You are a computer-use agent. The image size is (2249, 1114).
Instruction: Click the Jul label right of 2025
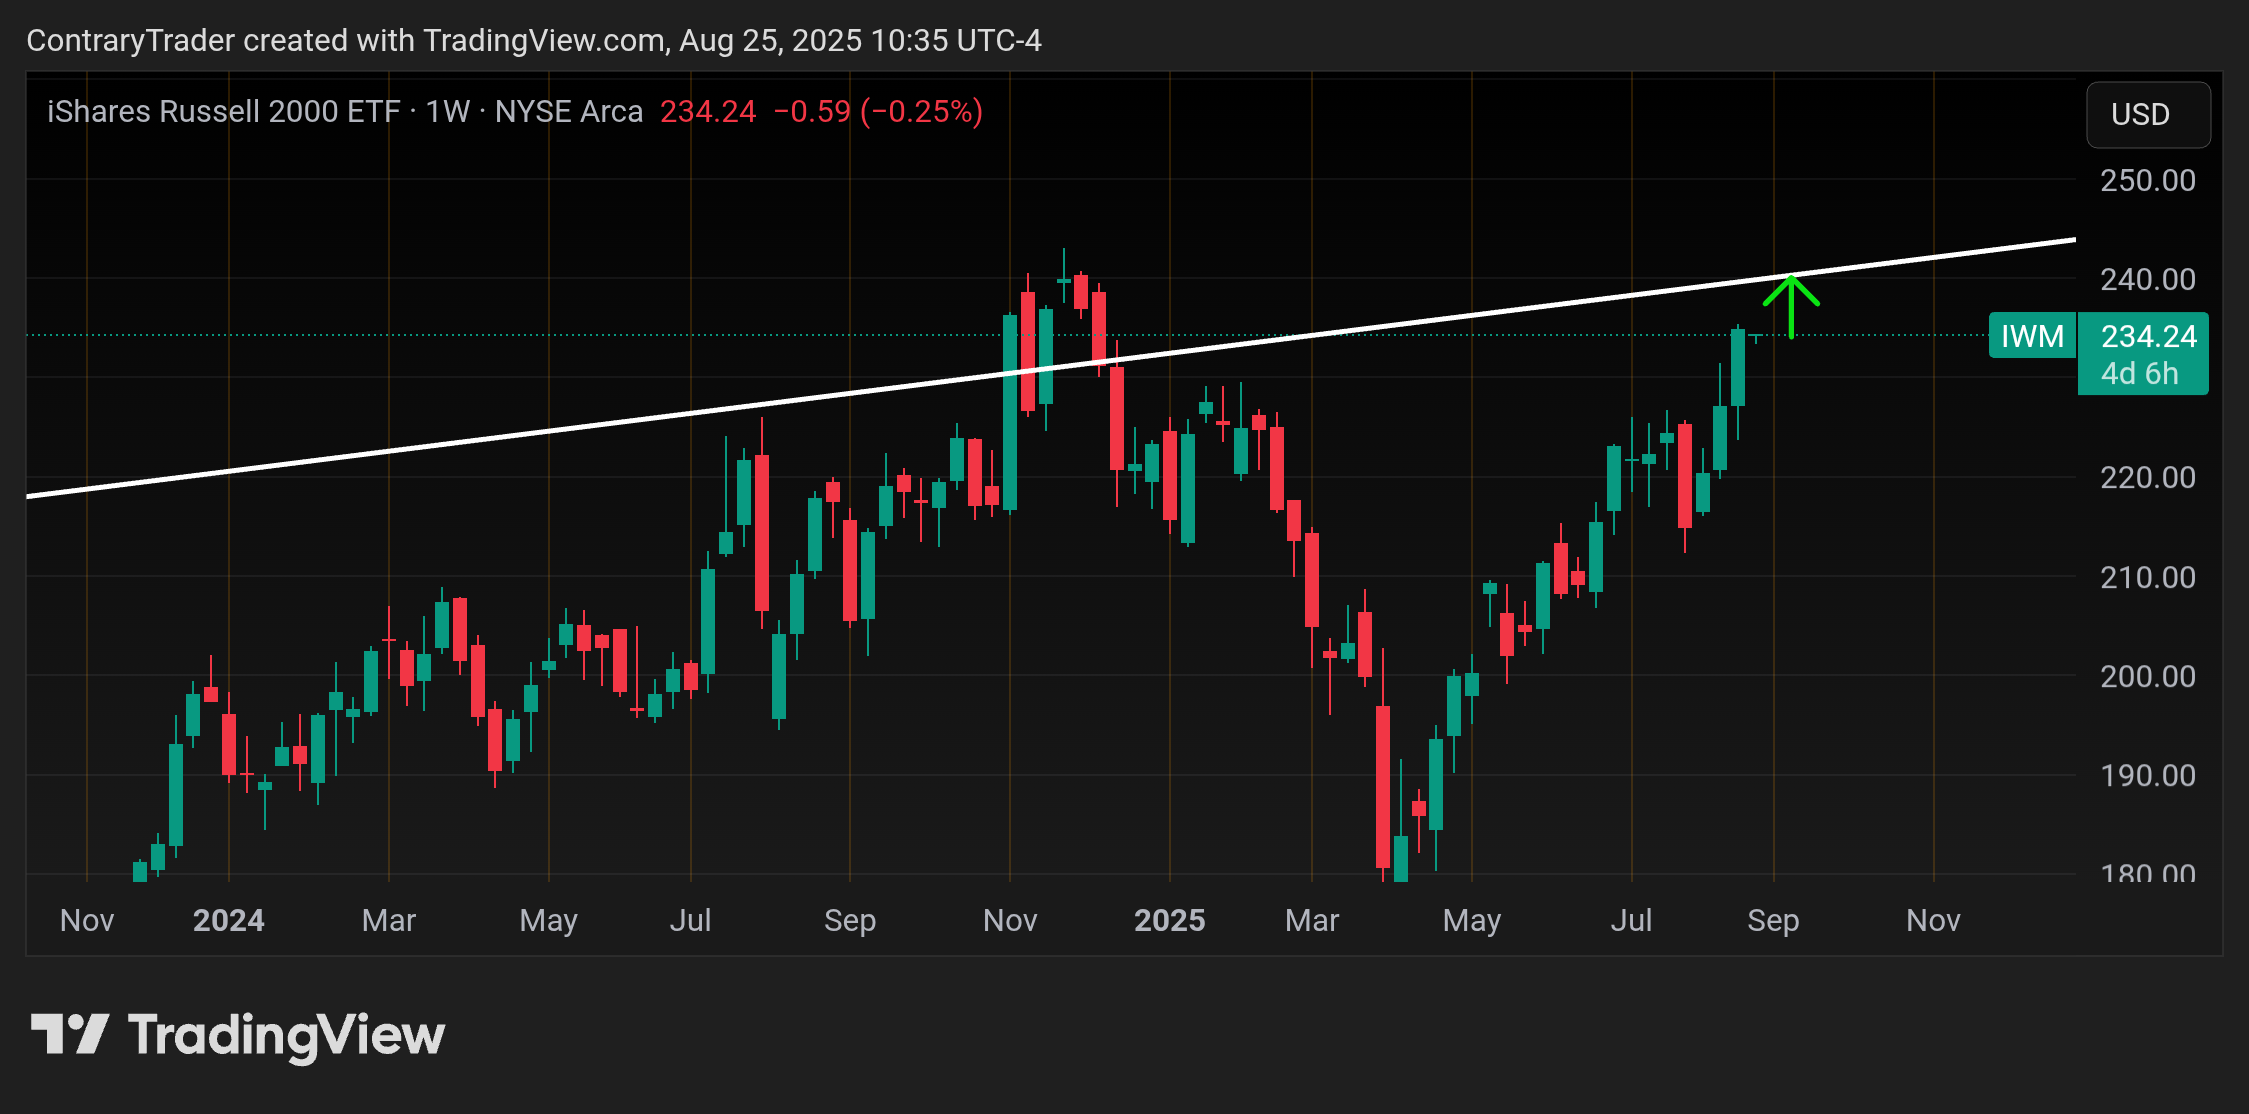click(x=1631, y=920)
